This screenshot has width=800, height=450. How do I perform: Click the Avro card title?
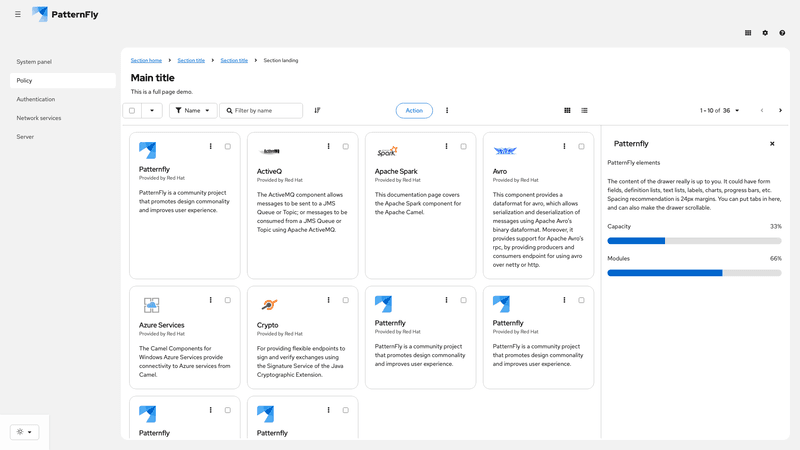499,171
